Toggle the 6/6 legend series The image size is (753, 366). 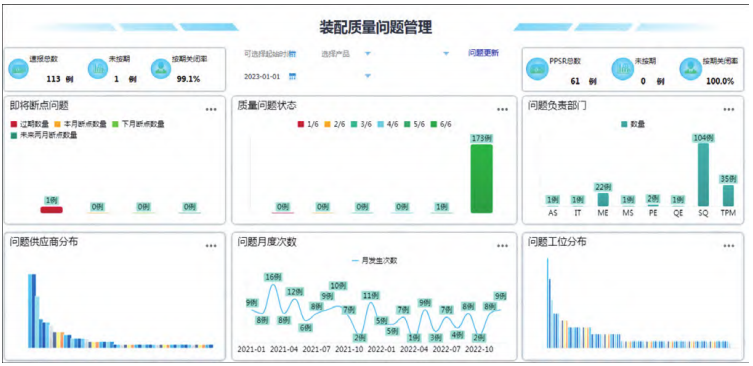pos(441,124)
